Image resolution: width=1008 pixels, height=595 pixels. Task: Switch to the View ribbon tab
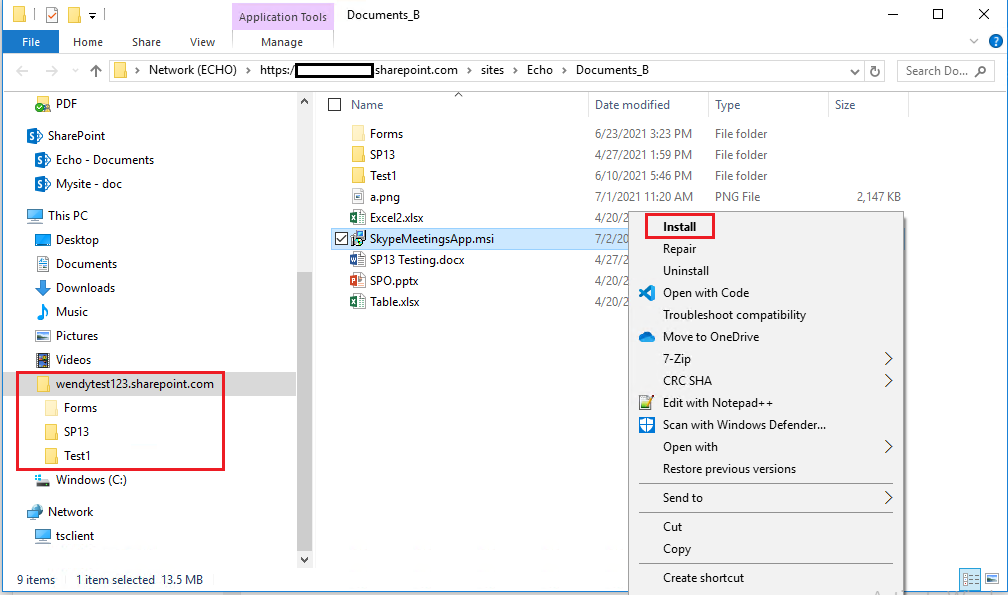click(202, 42)
